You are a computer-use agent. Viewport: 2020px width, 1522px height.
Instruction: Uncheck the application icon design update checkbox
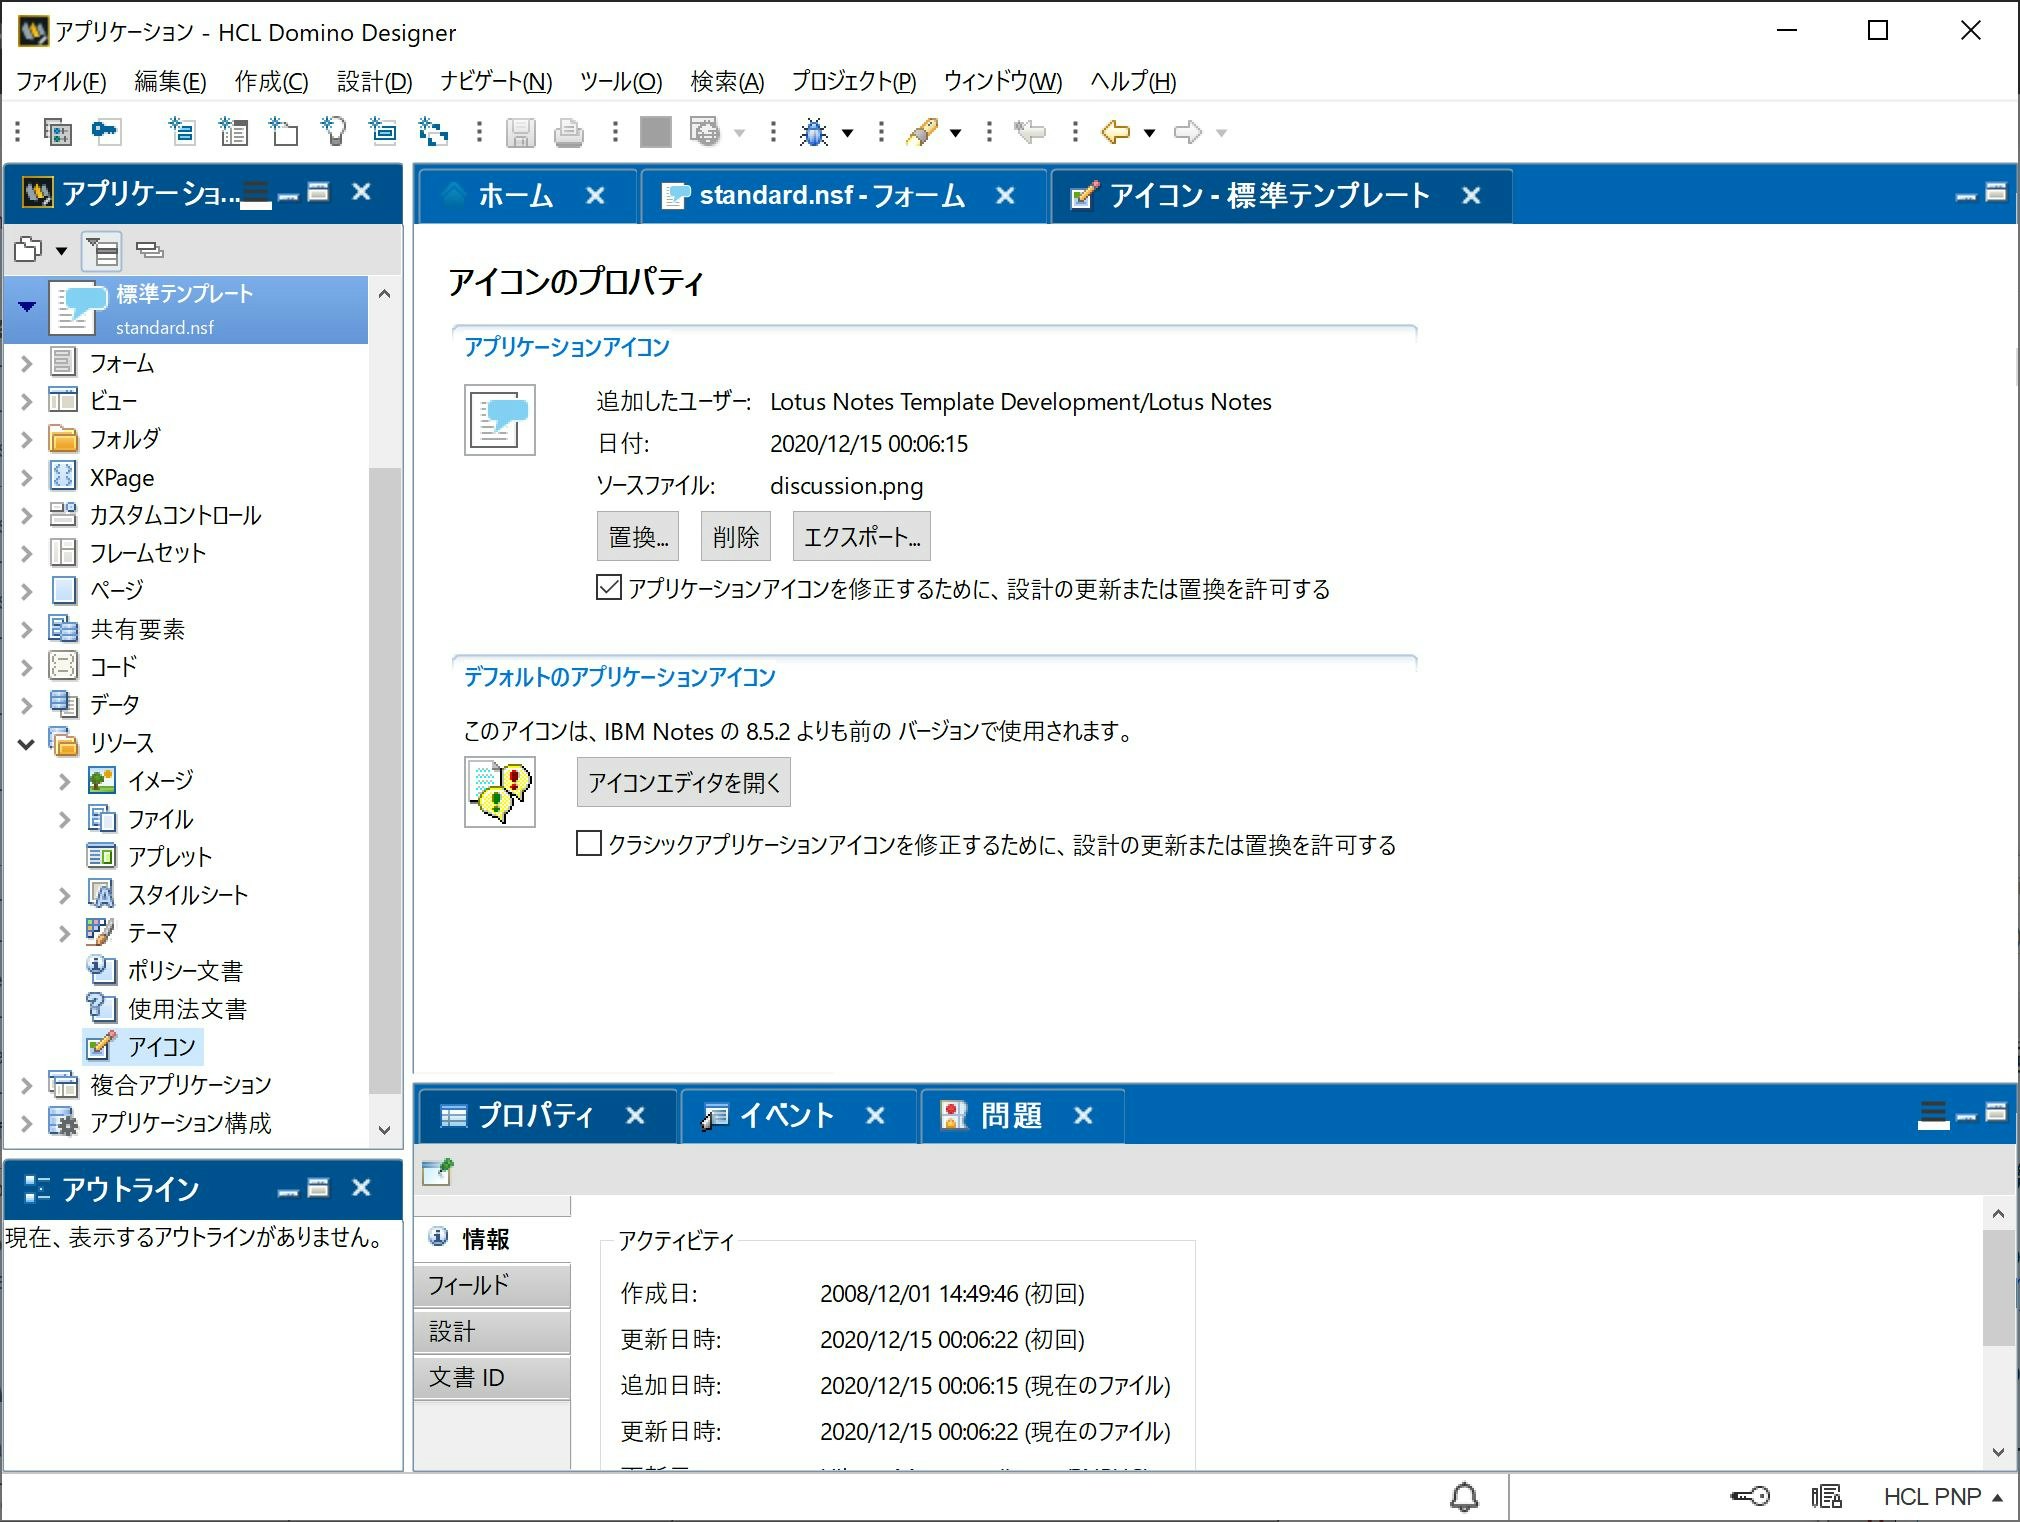pyautogui.click(x=608, y=589)
